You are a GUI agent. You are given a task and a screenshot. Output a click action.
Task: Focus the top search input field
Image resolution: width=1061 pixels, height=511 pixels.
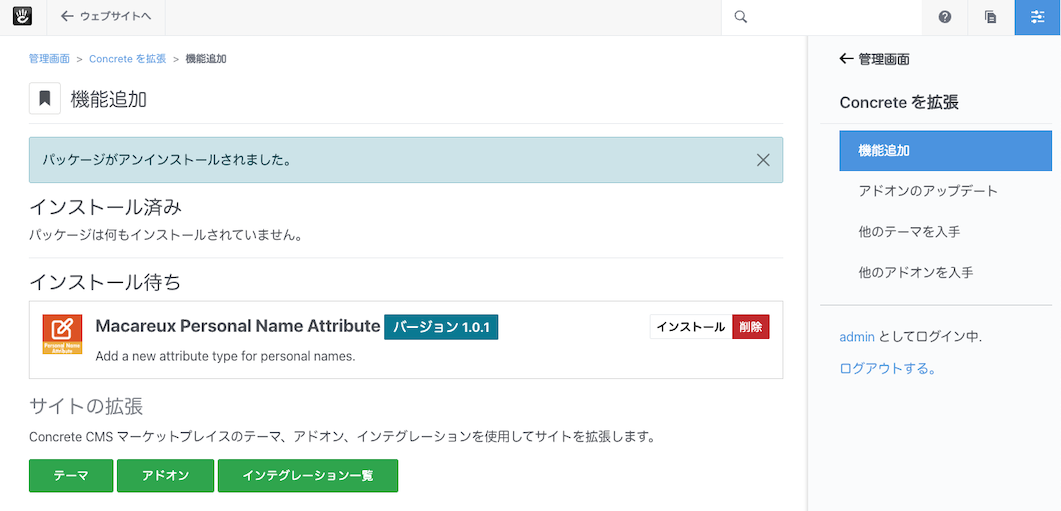[821, 17]
